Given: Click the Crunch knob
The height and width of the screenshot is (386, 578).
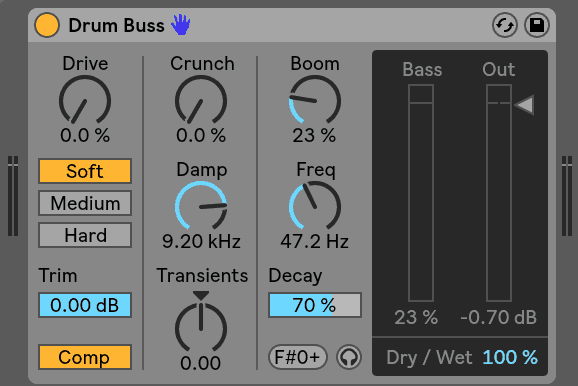Looking at the screenshot, I should tap(201, 100).
